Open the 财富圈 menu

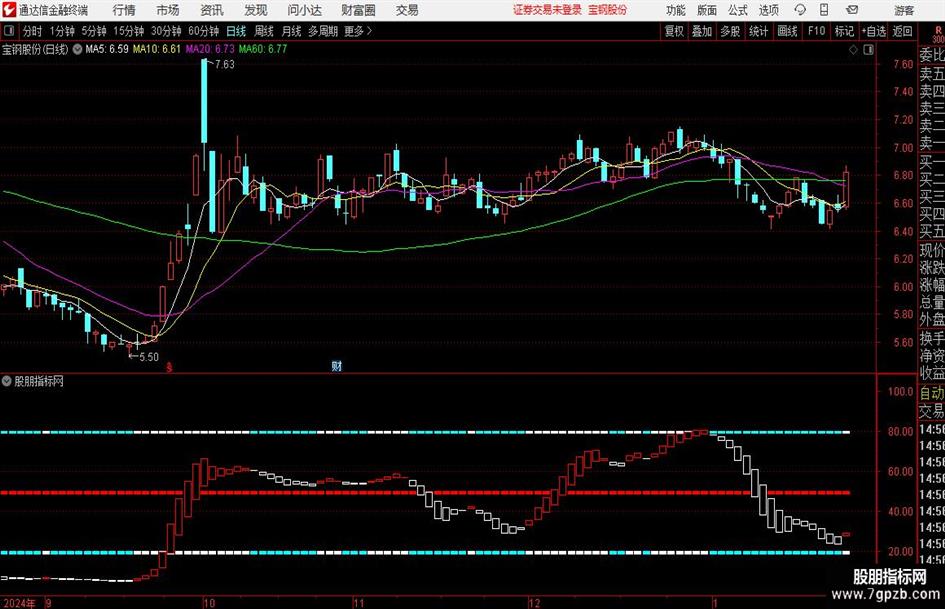tap(358, 10)
